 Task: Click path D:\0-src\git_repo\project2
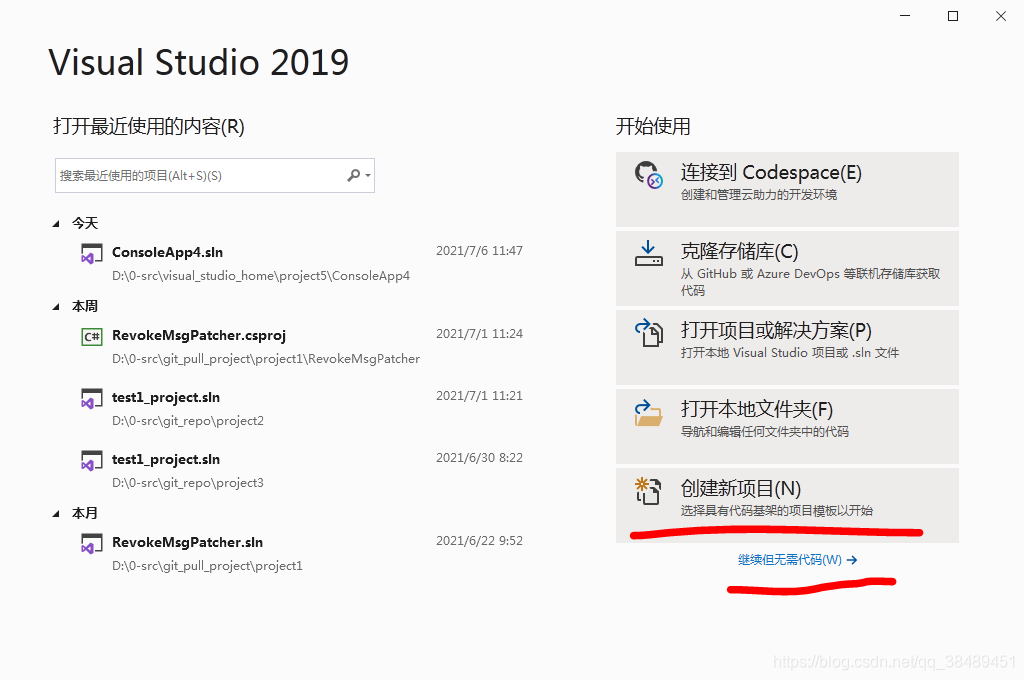(188, 421)
